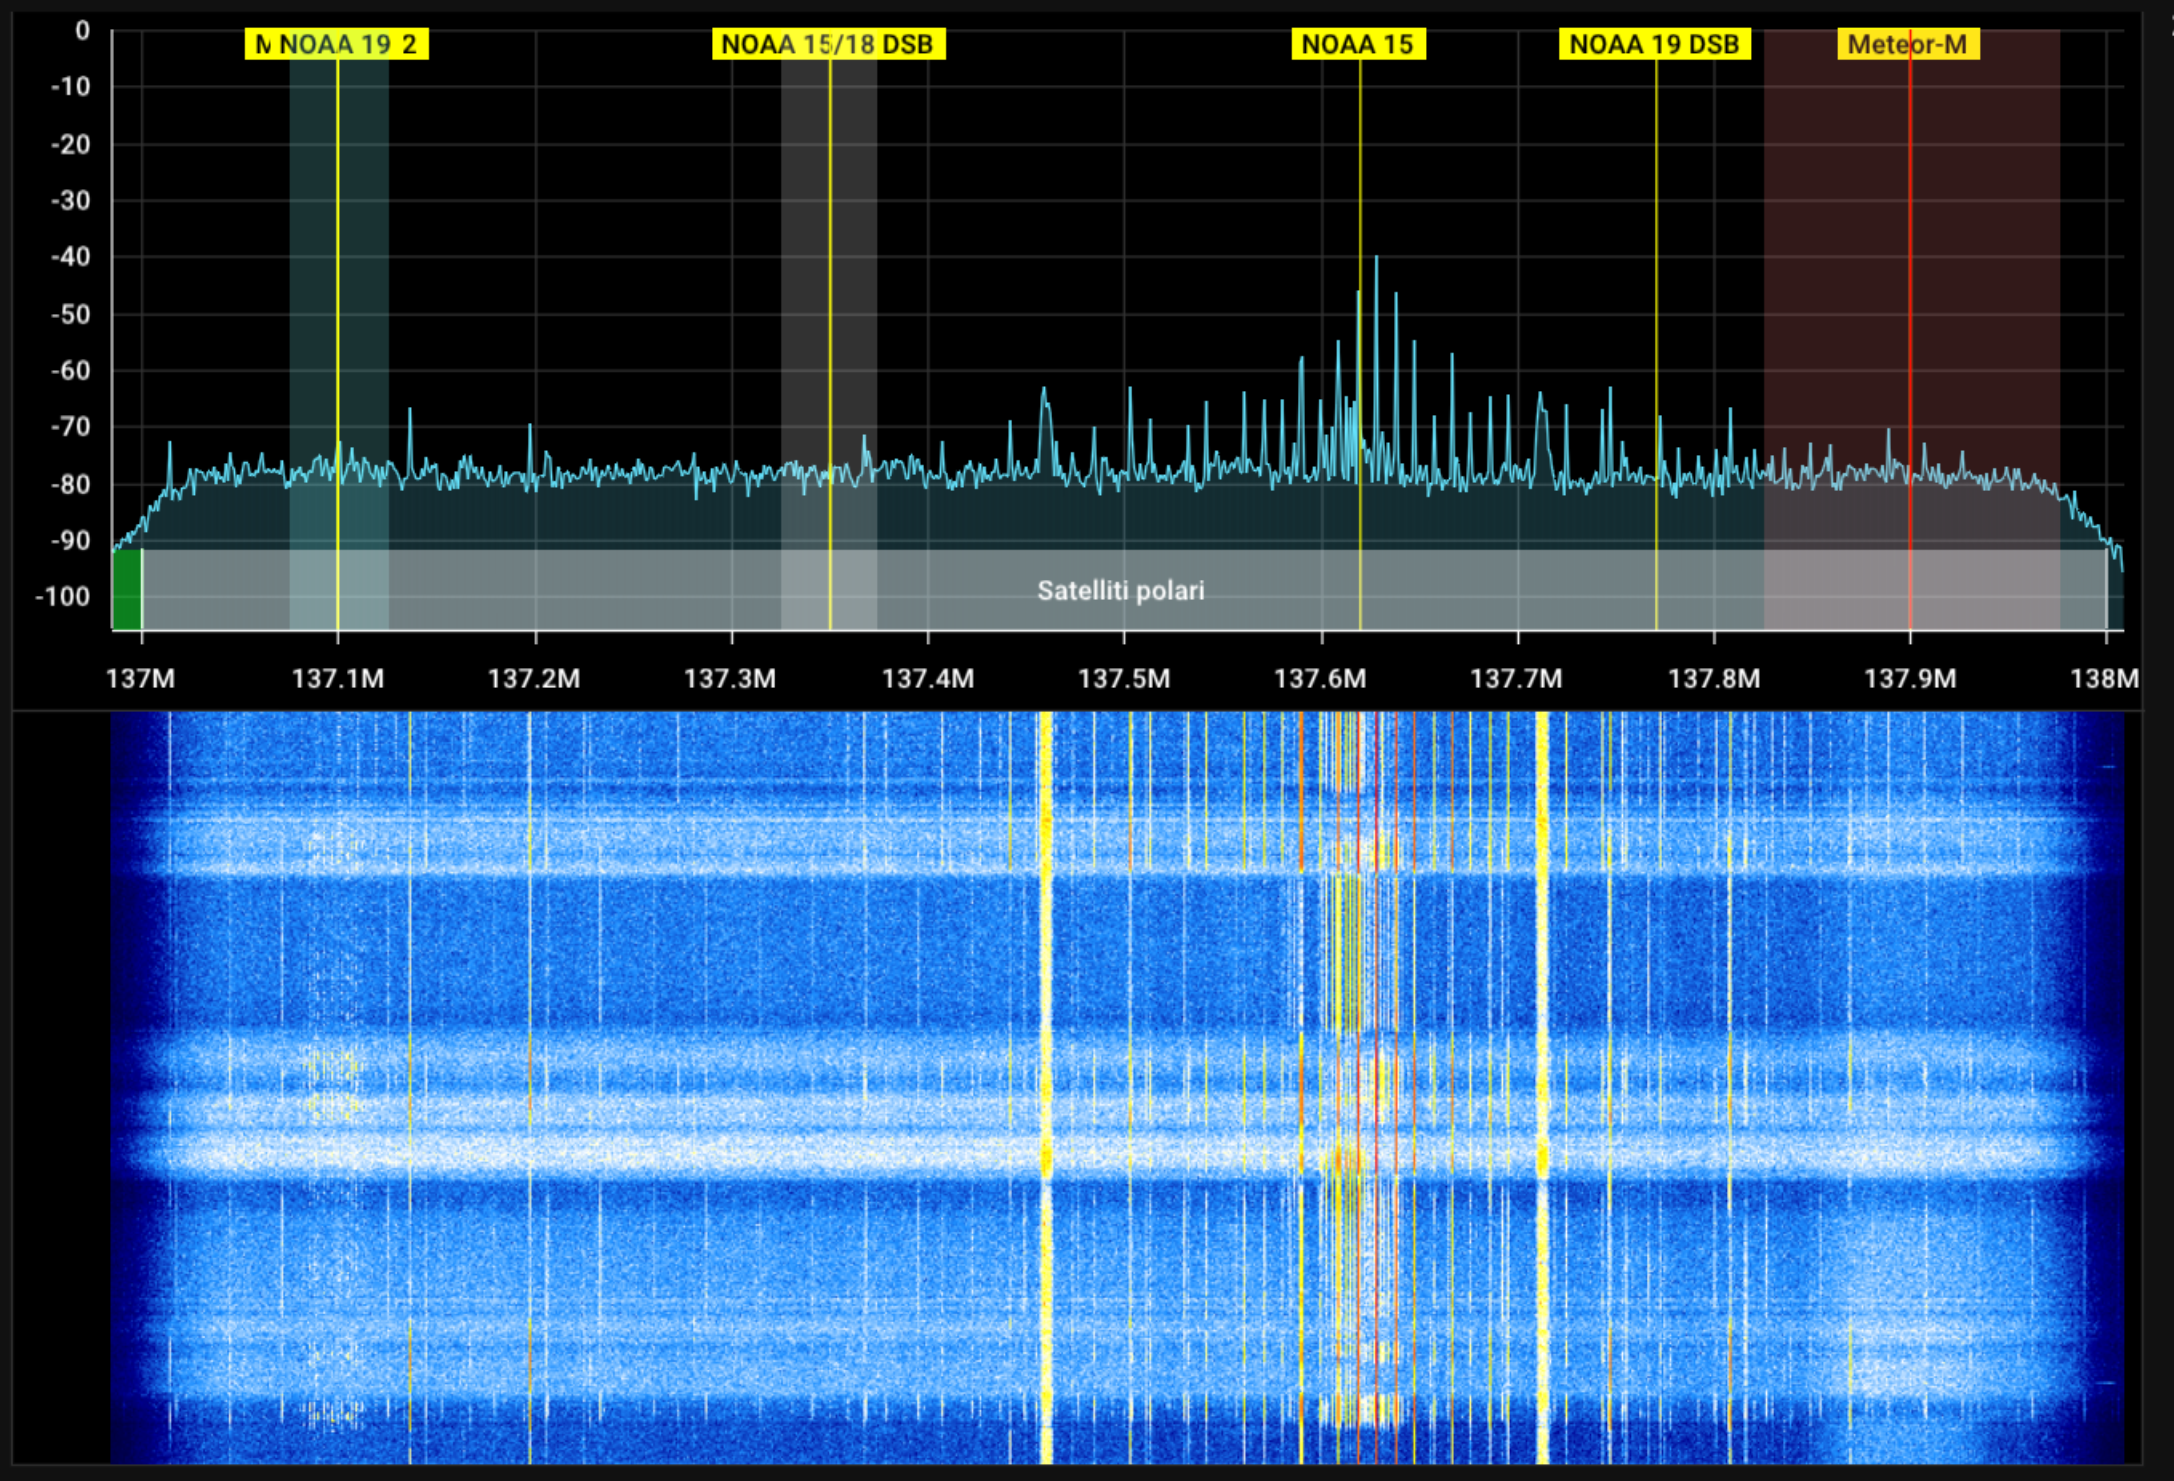
Task: Click the bright yellow waterfall line near 137.71M
Action: [1542, 1088]
